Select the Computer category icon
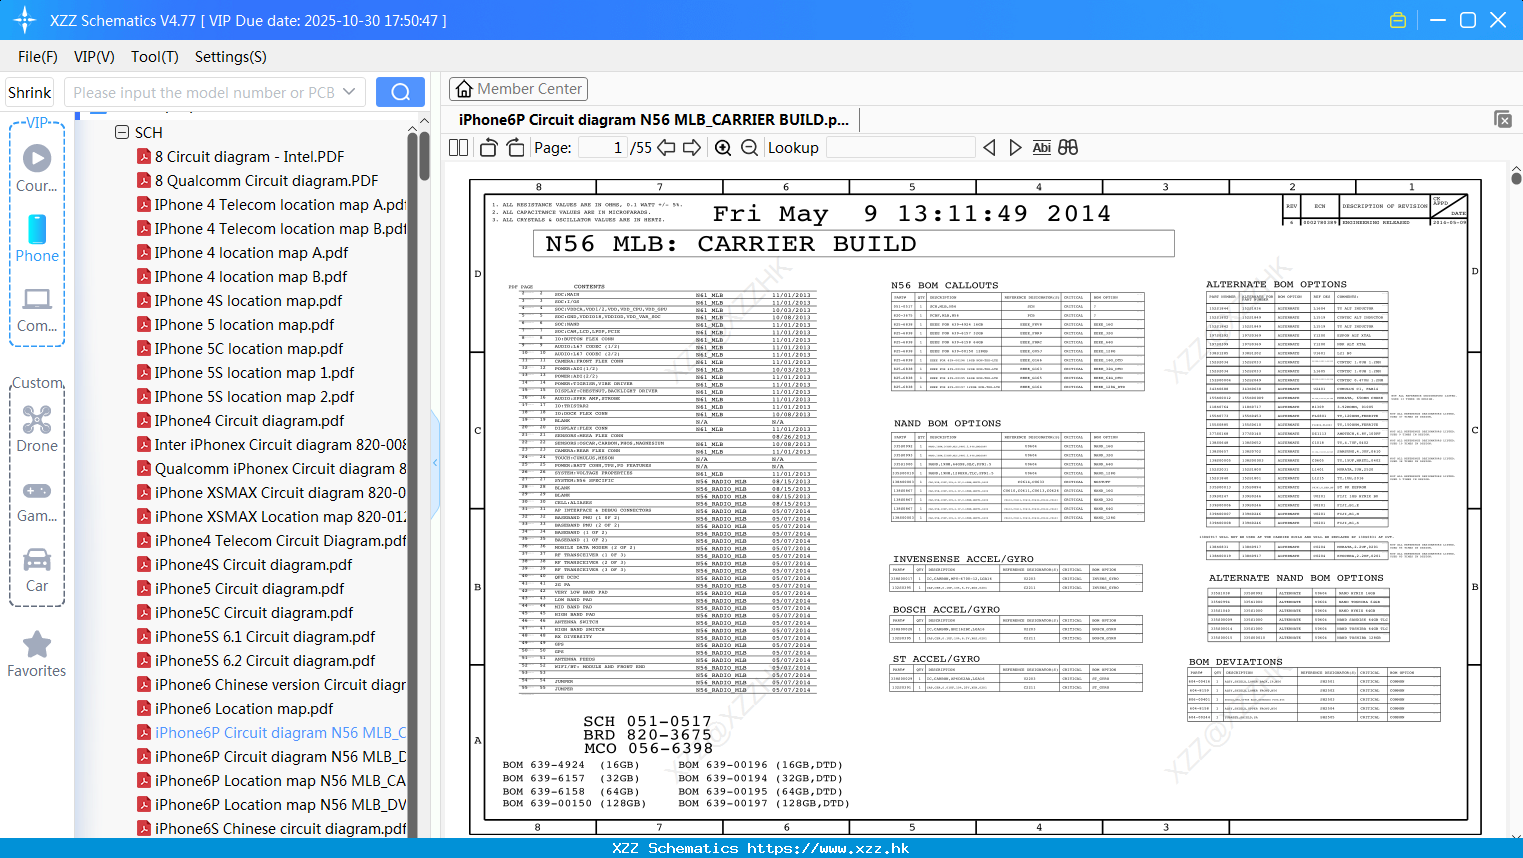 click(x=37, y=309)
